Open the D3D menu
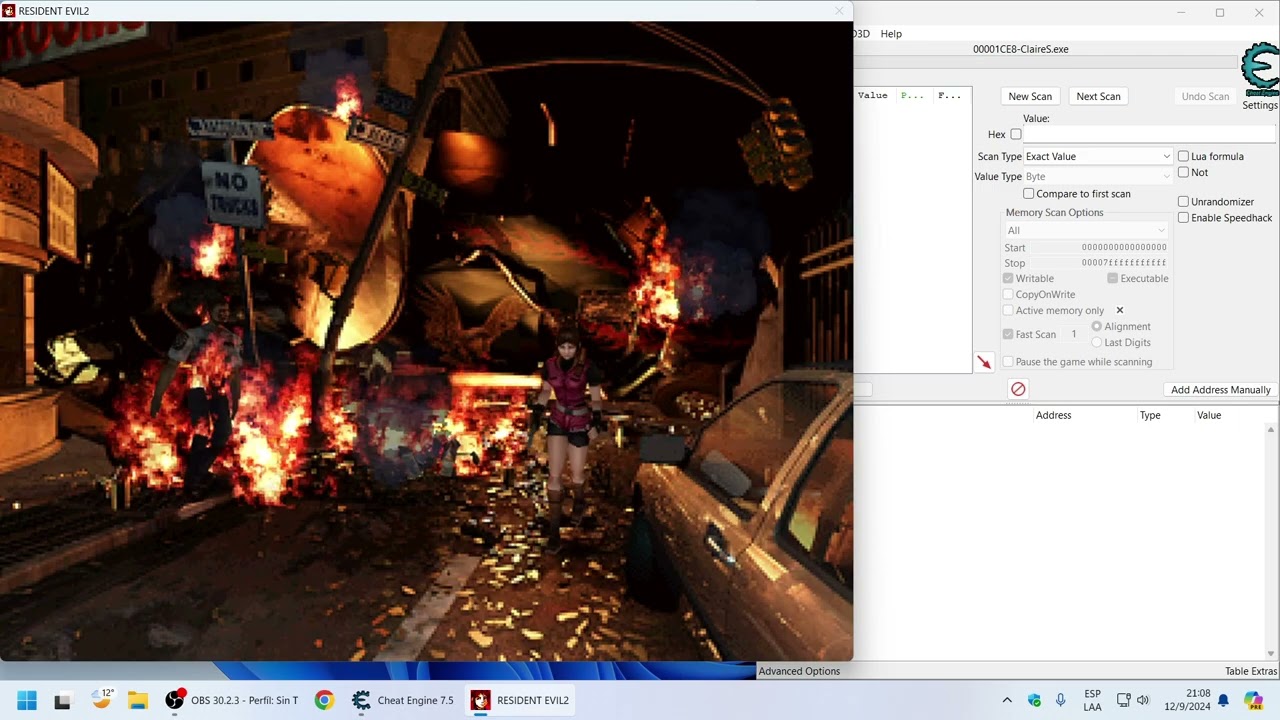 pos(862,34)
